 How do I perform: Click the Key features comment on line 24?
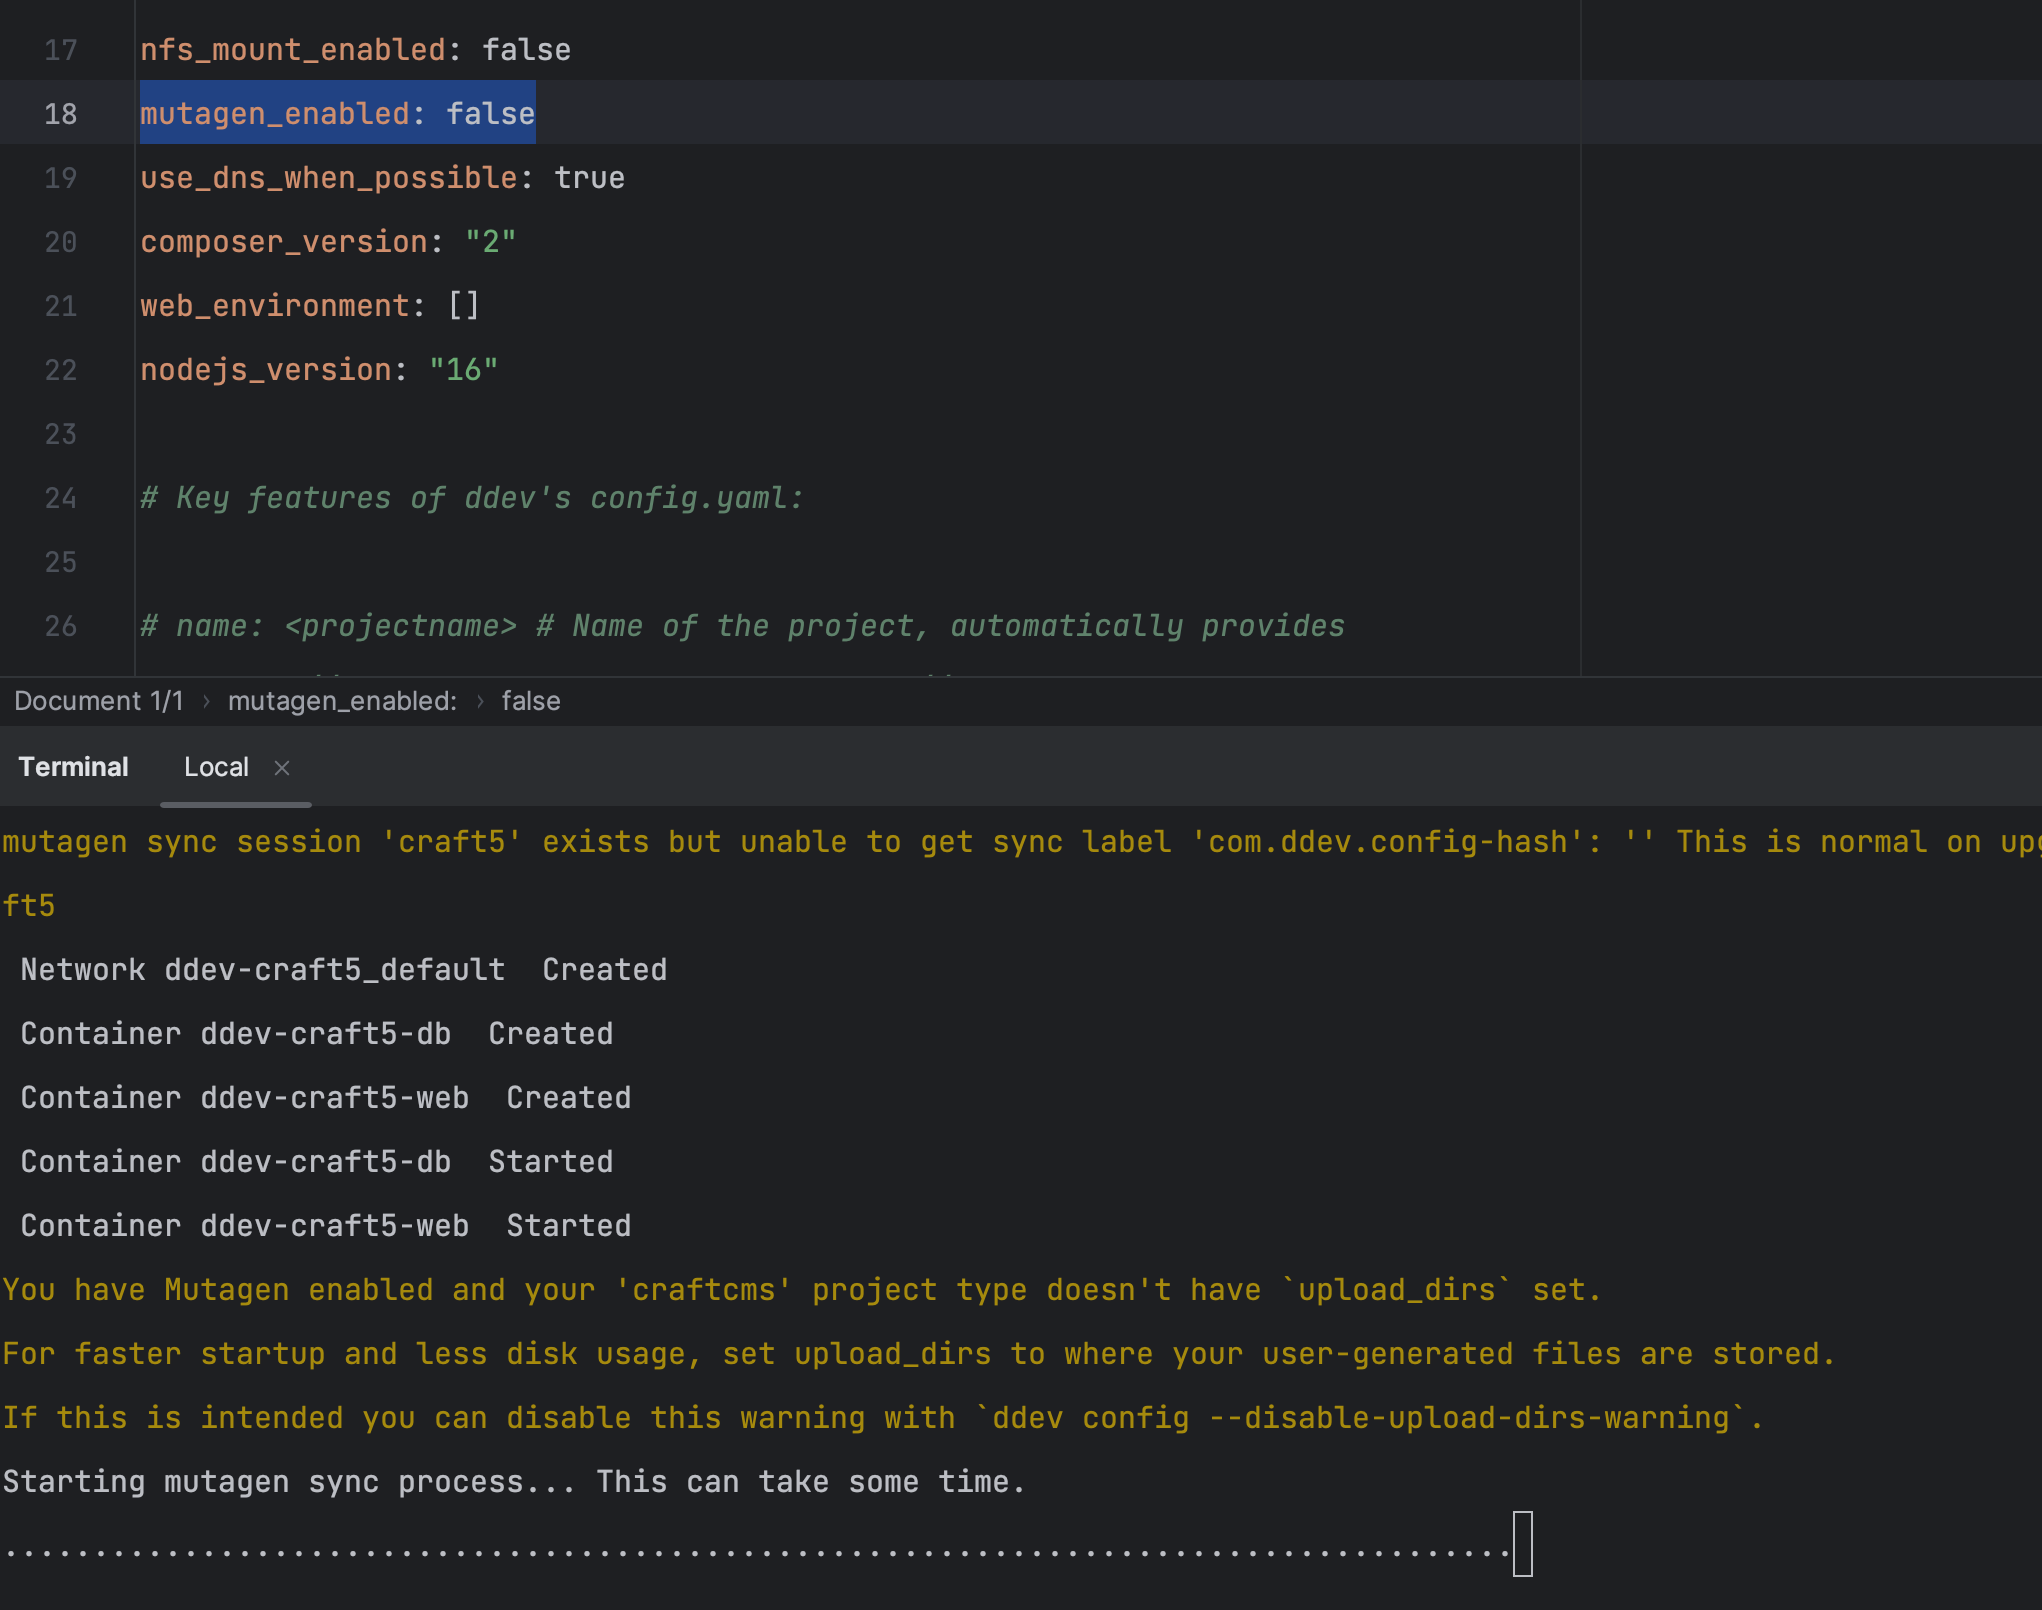pyautogui.click(x=470, y=497)
